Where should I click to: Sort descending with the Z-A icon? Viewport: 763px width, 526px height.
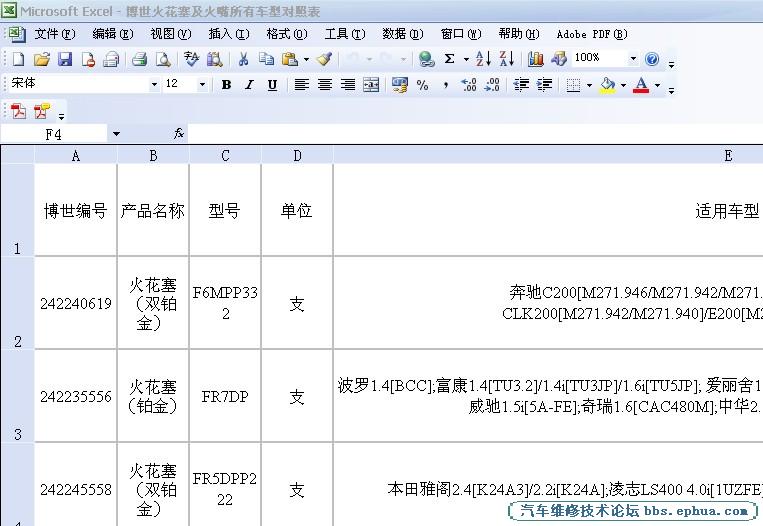pyautogui.click(x=507, y=59)
